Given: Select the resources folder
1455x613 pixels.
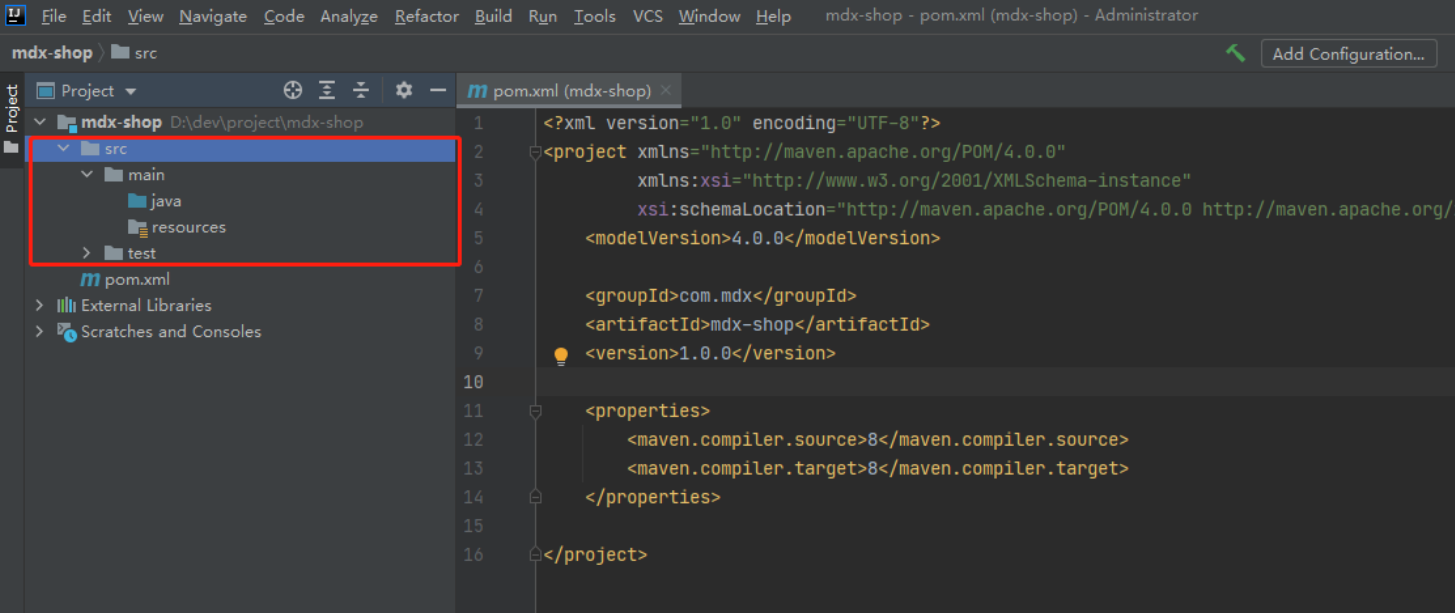Looking at the screenshot, I should click(188, 227).
